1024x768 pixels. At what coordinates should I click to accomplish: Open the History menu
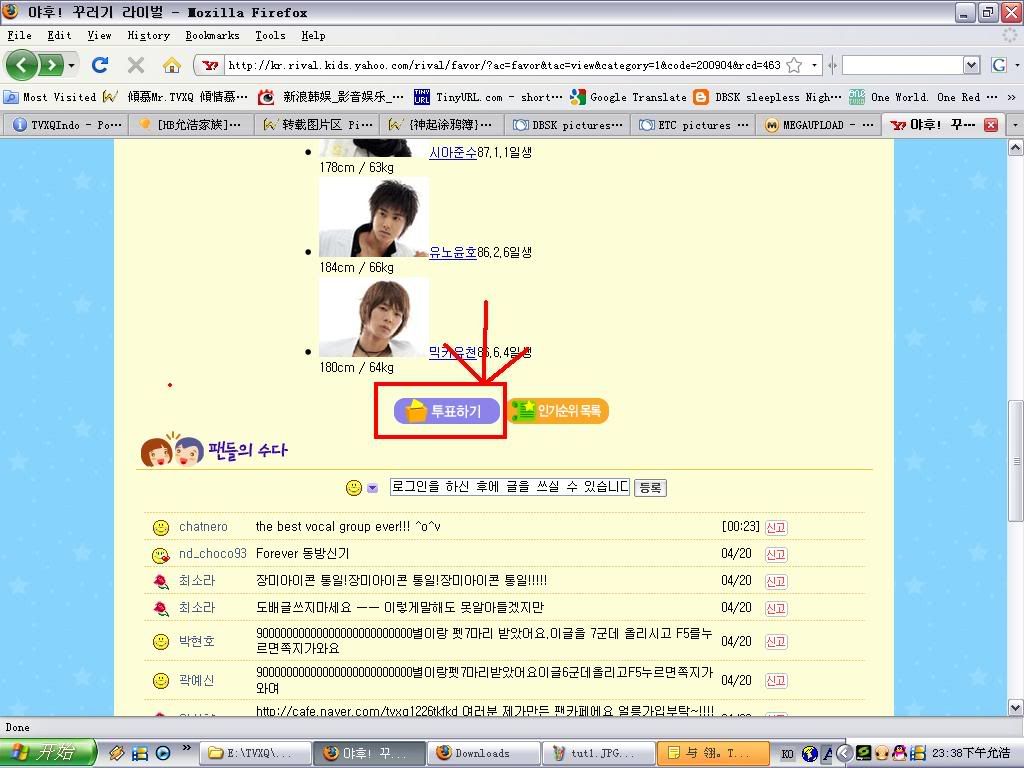pyautogui.click(x=148, y=35)
